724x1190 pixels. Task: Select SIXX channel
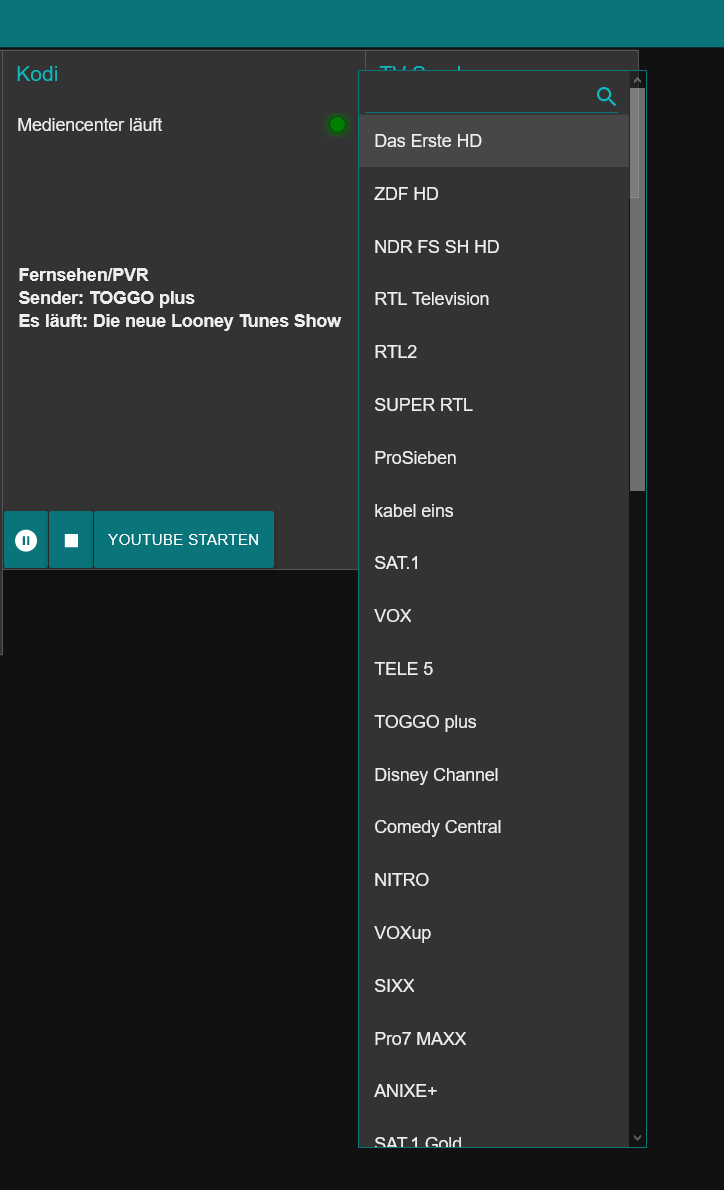point(494,986)
